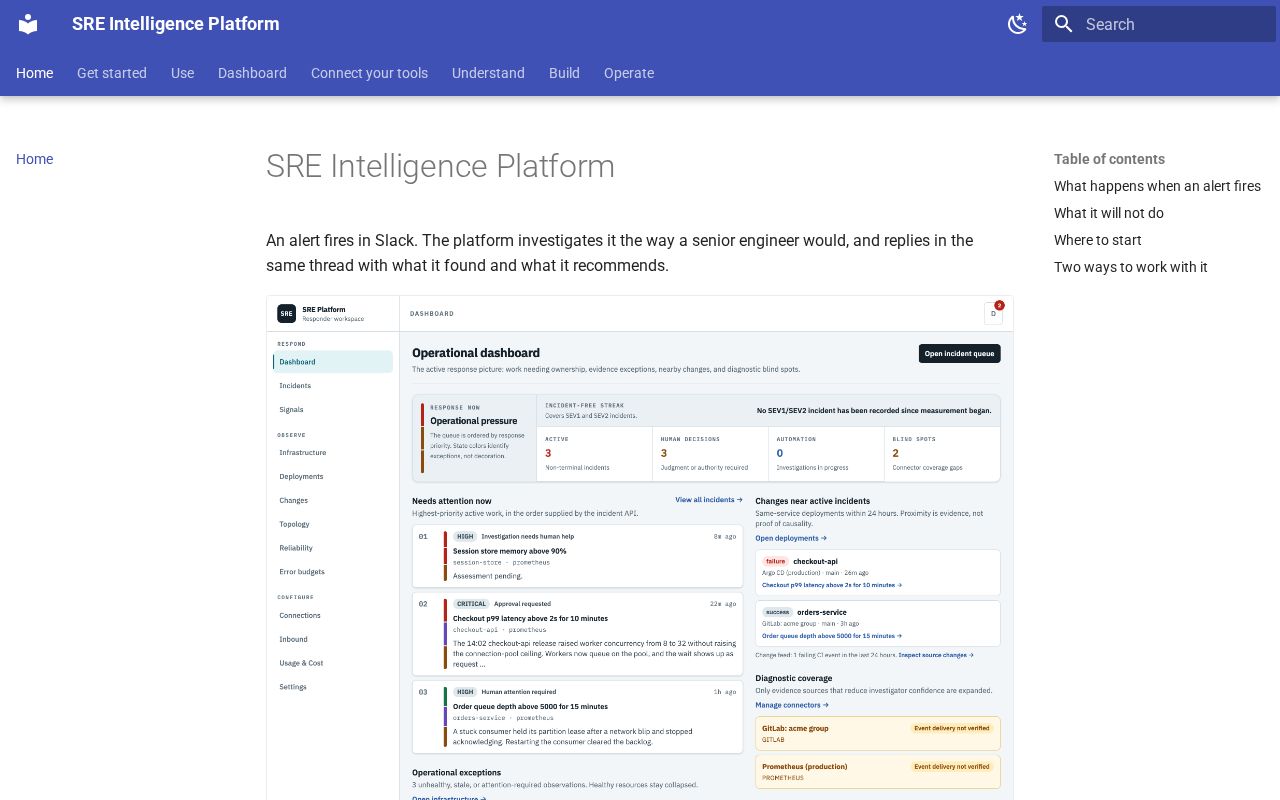Viewport: 1280px width, 800px height.
Task: Focus the Search input field
Action: (1159, 24)
